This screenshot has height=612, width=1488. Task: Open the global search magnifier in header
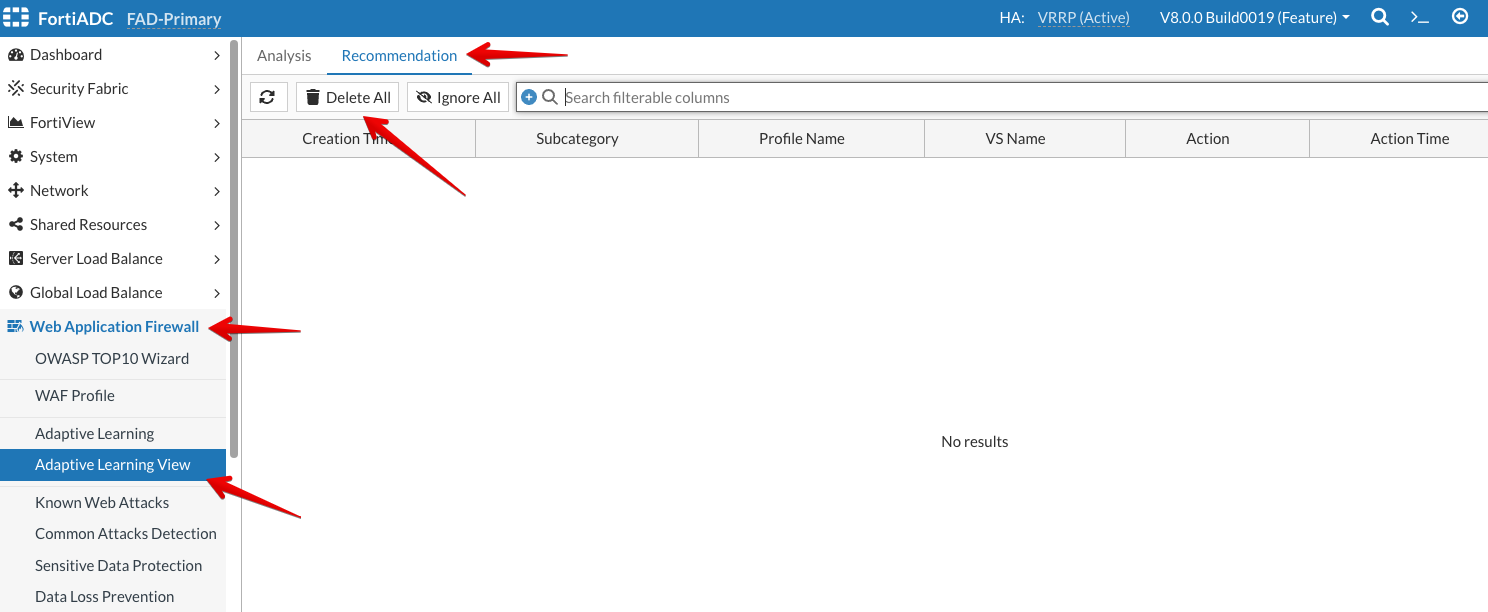click(1380, 17)
